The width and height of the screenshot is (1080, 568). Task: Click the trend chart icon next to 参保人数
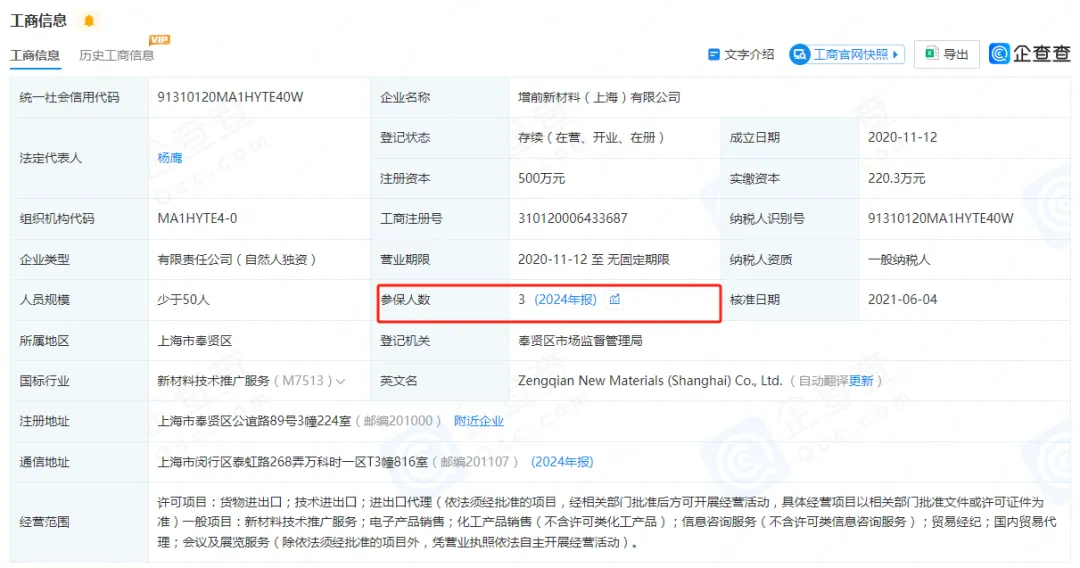[x=614, y=299]
